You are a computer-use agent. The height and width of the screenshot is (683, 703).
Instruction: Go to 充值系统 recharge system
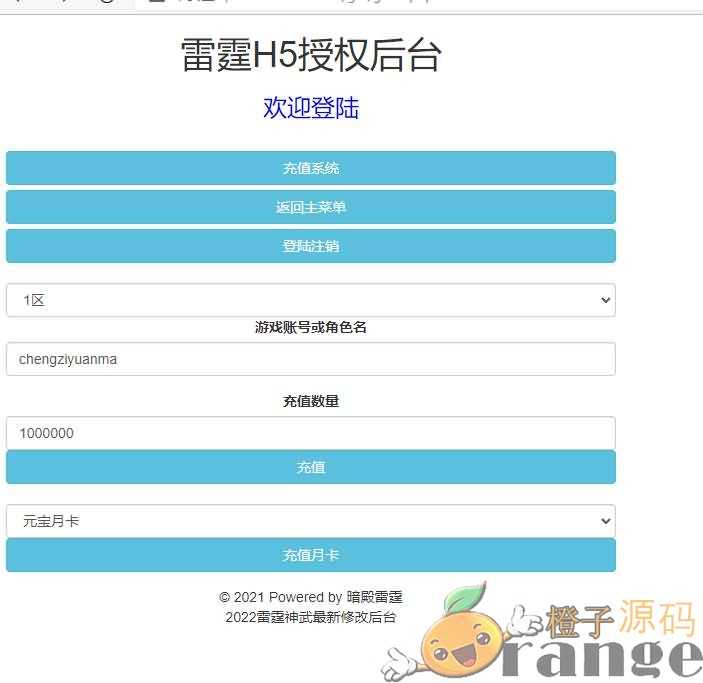tap(310, 168)
